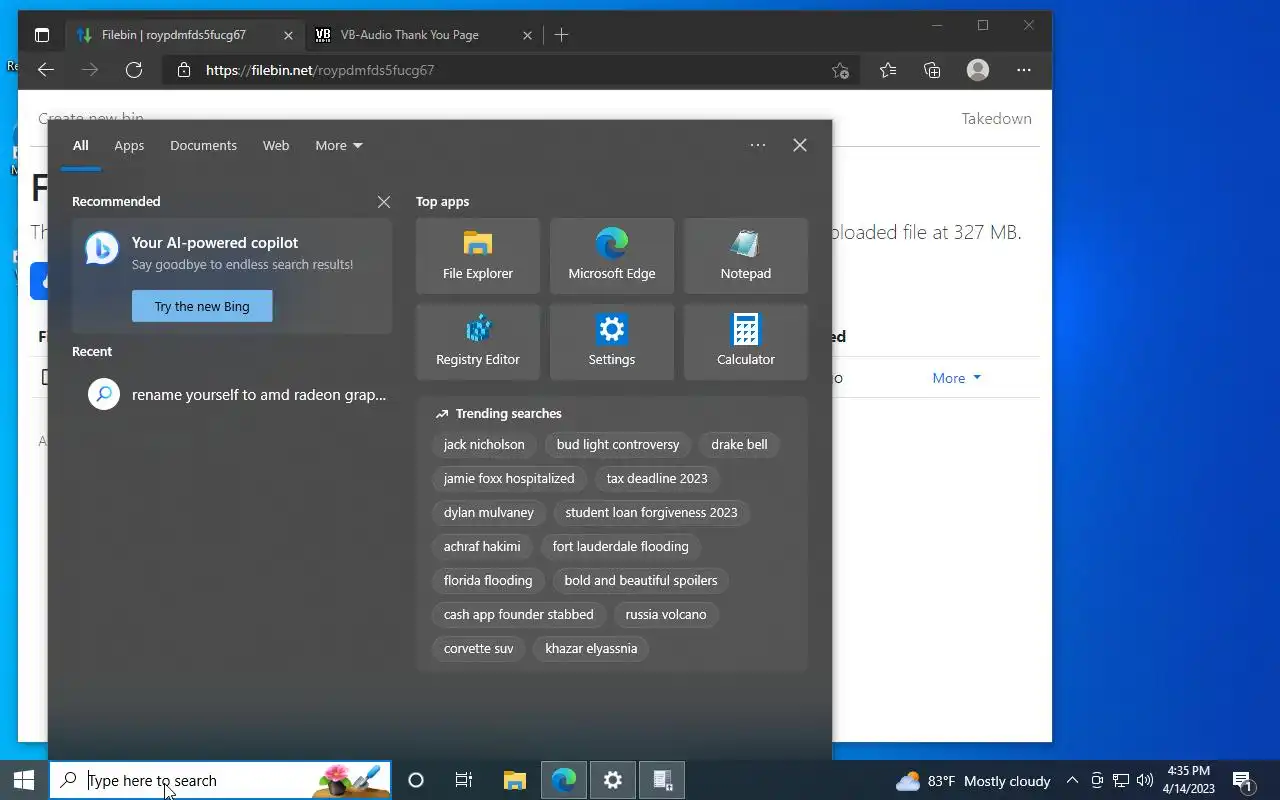Add this page to favorites star icon

(x=840, y=70)
